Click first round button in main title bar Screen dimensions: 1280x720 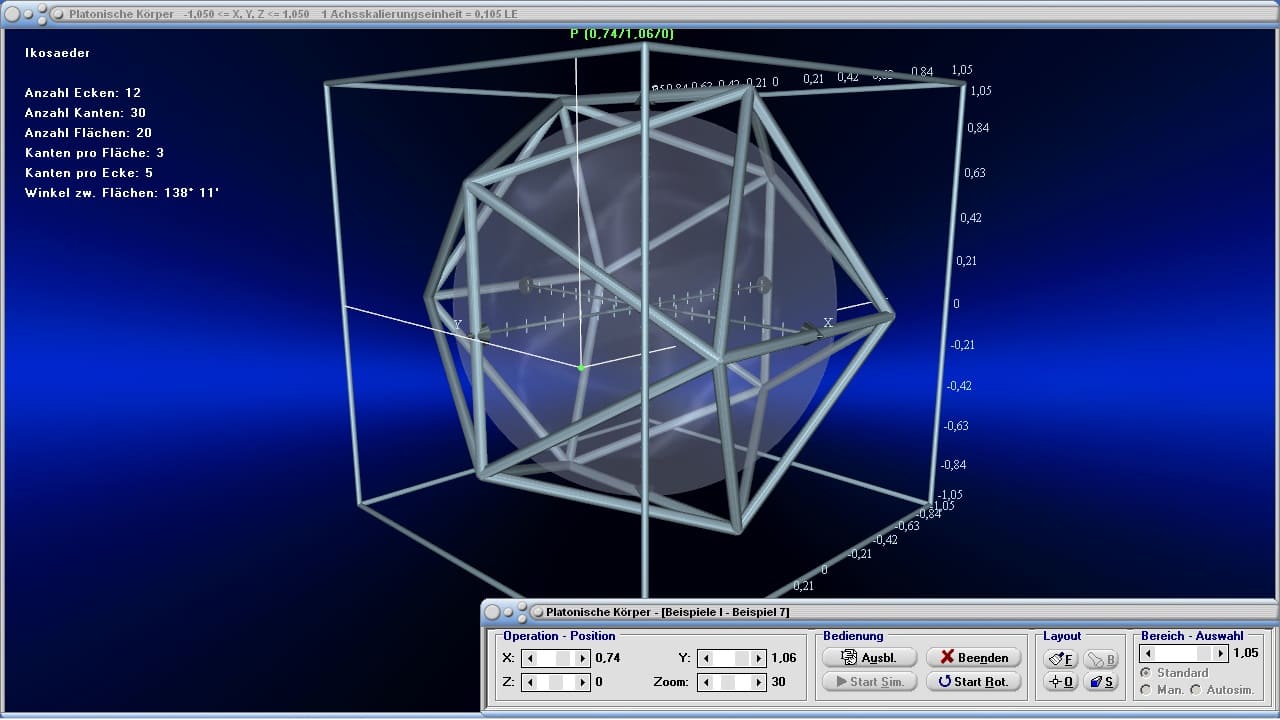coord(12,14)
